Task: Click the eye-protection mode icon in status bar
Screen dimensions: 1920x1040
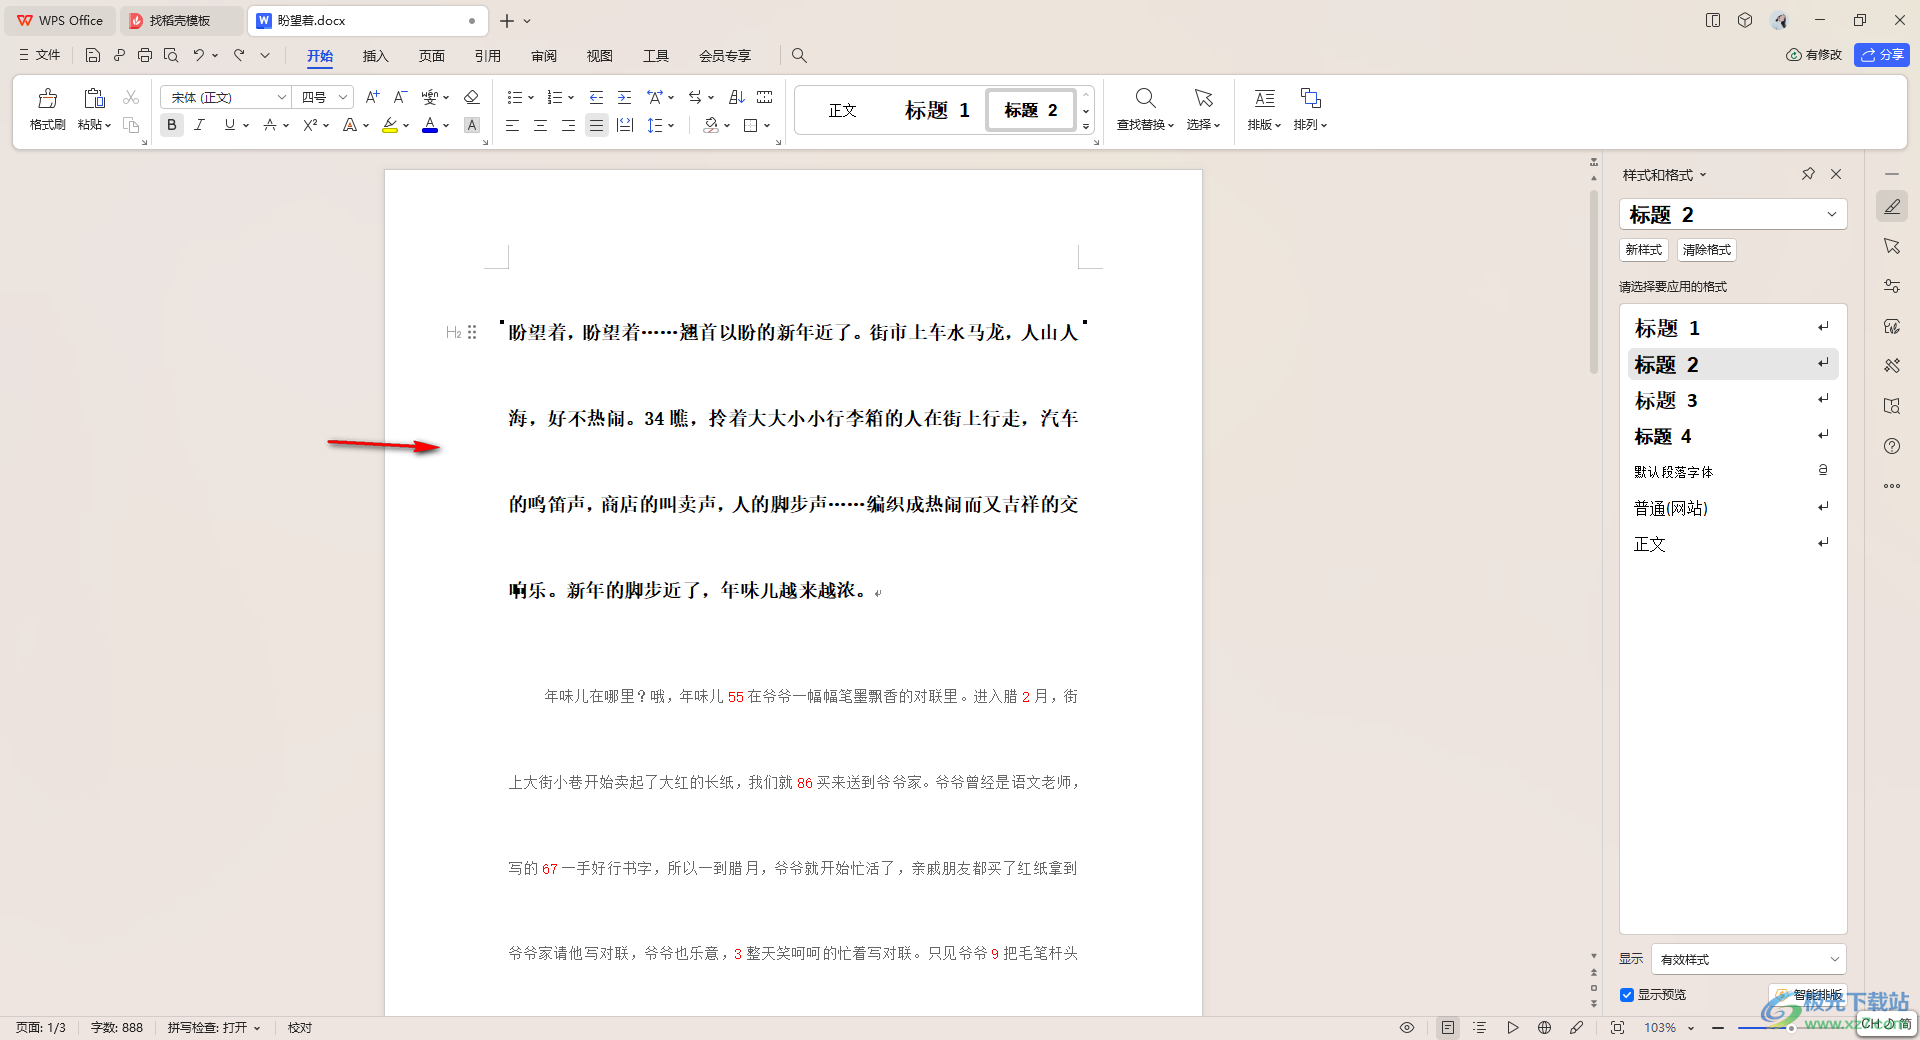Action: [x=1407, y=1027]
